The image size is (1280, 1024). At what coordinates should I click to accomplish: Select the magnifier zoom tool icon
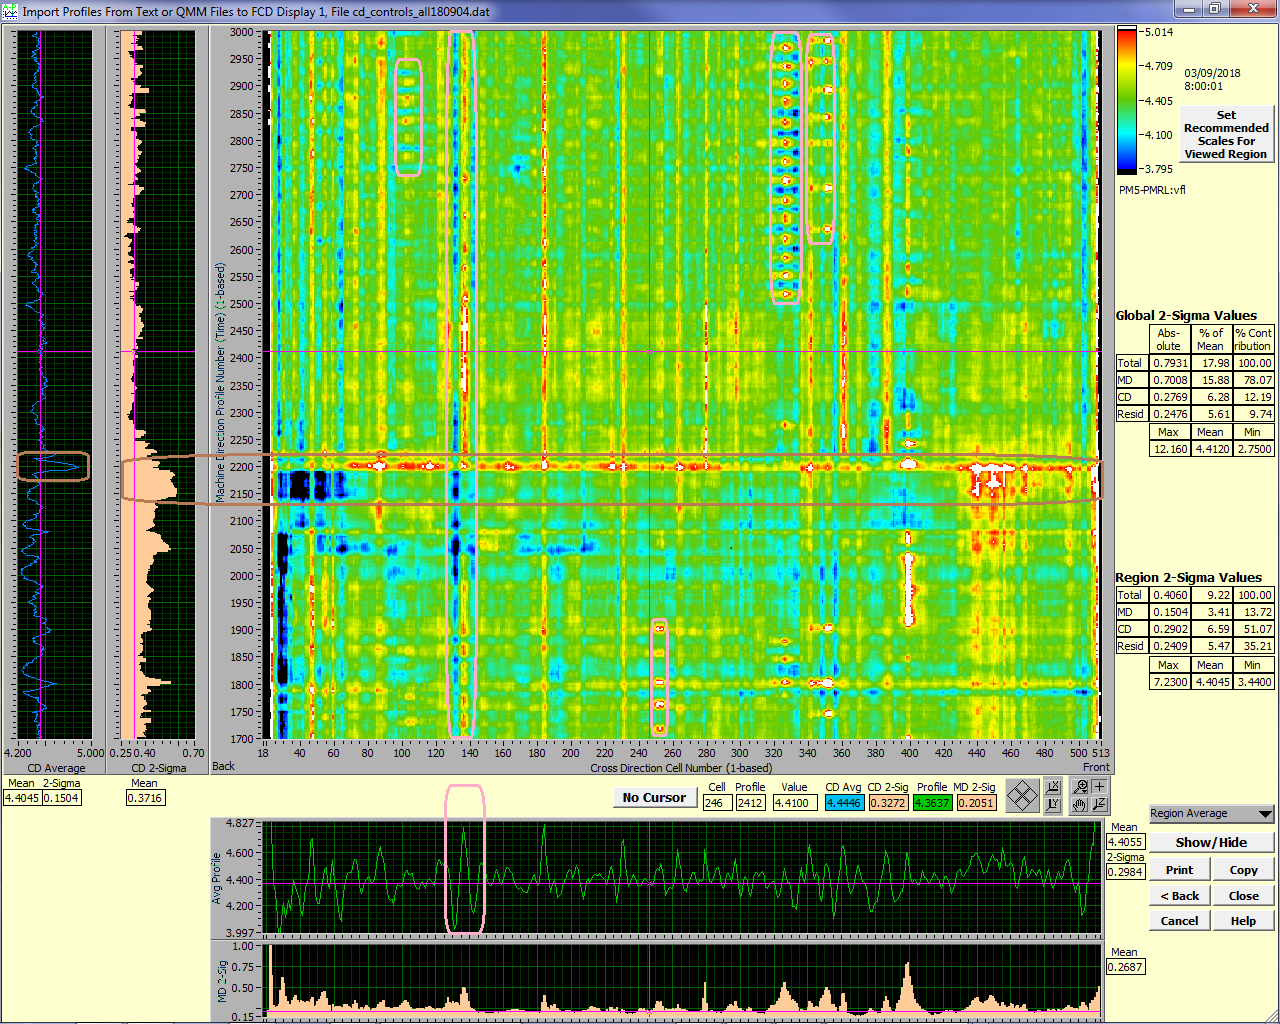click(x=1080, y=787)
